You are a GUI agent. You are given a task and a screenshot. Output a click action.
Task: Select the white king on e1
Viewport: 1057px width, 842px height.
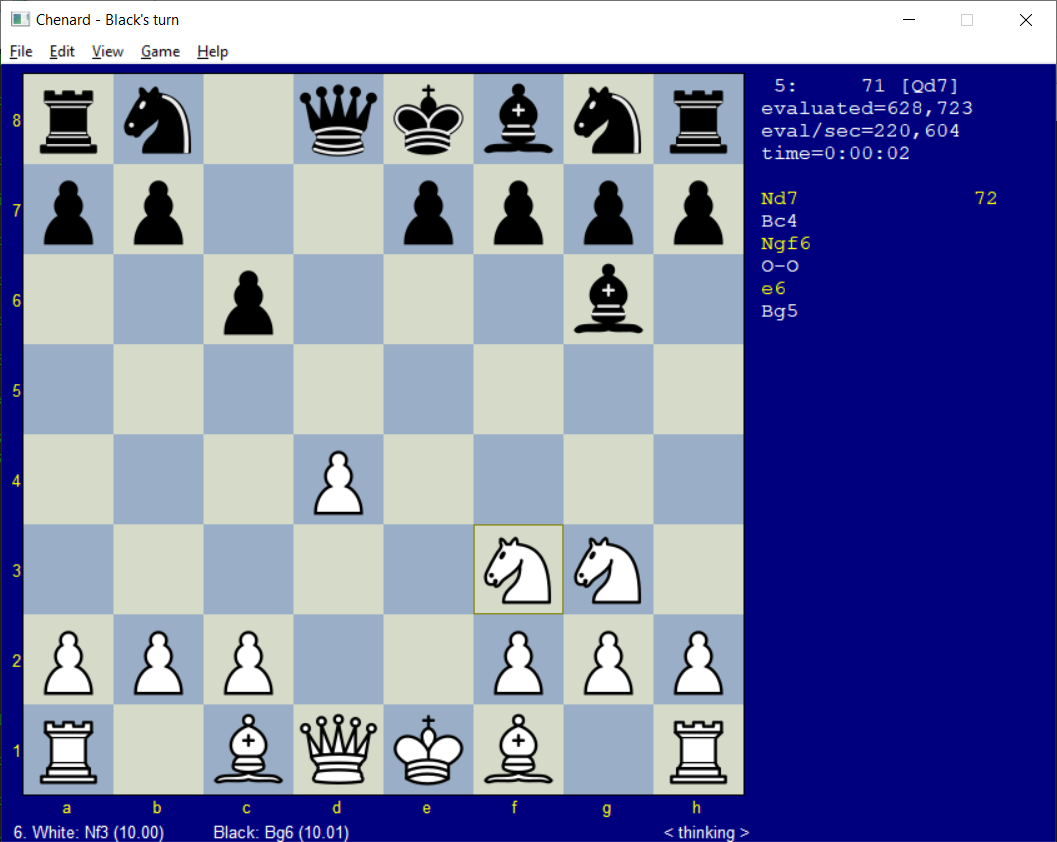tap(428, 750)
